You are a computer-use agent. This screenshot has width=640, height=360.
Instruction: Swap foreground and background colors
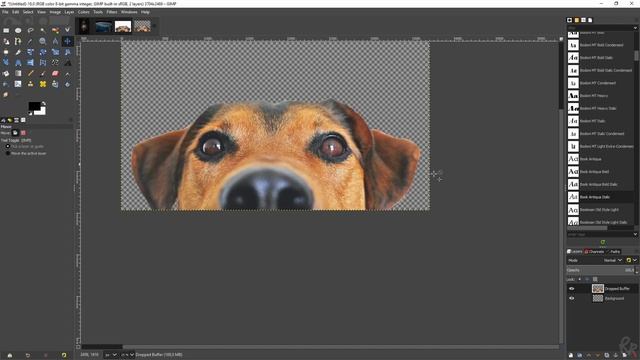[x=44, y=103]
